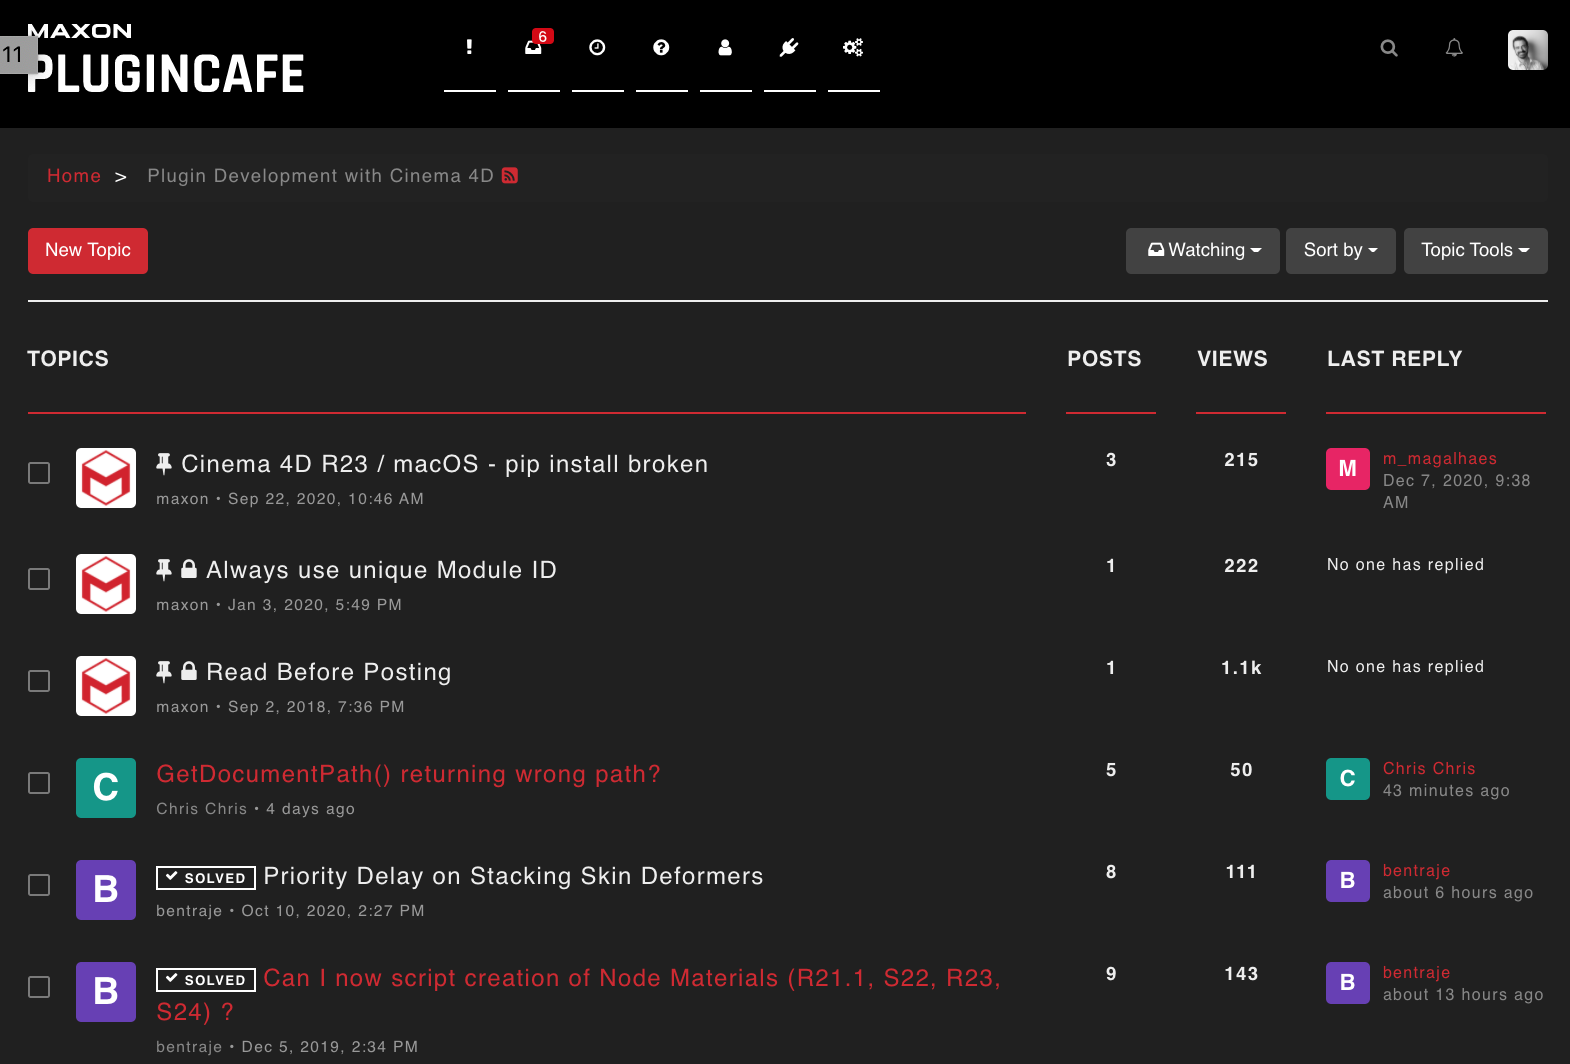1570x1064 pixels.
Task: Open the Topic Tools dropdown
Action: [1476, 251]
